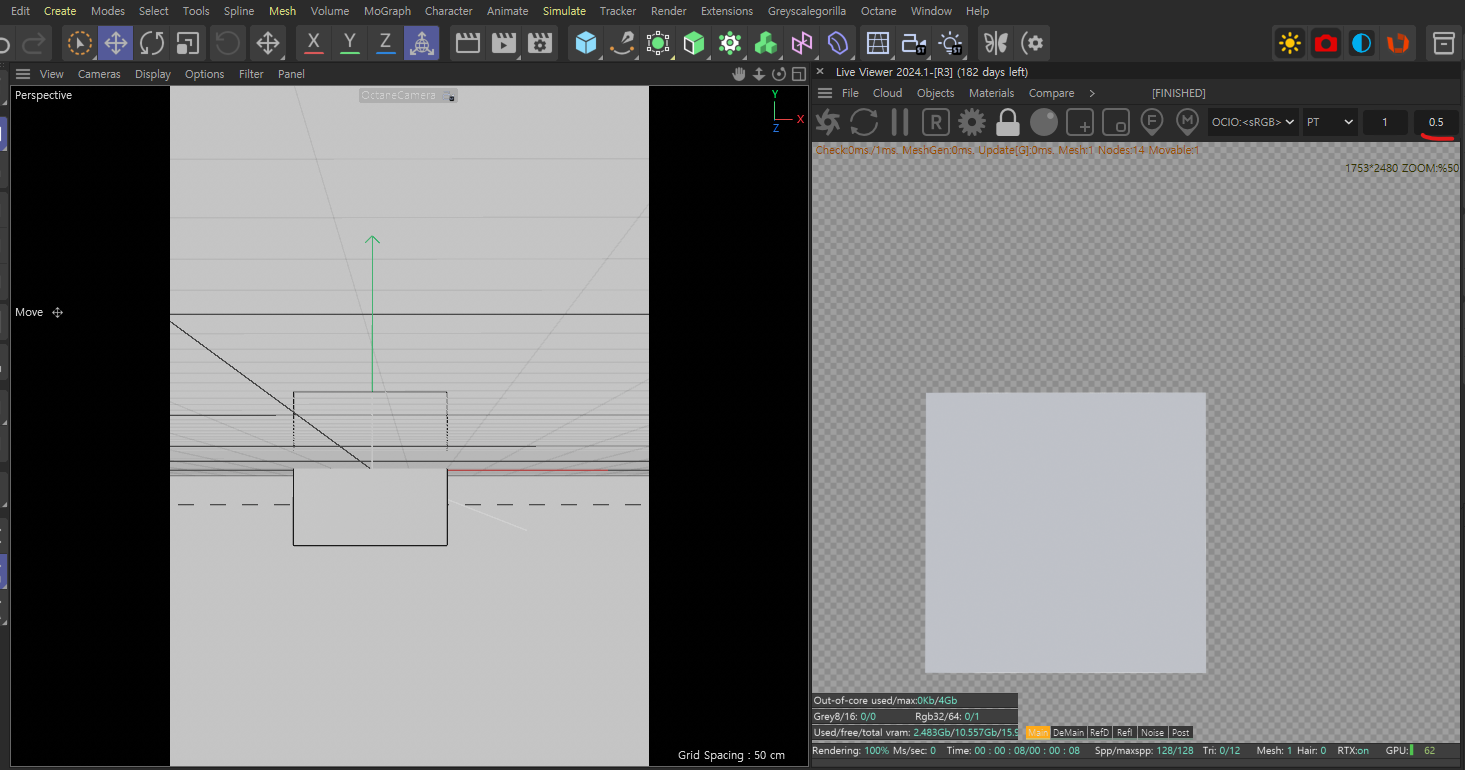
Task: Open the Simulate menu
Action: pos(564,11)
